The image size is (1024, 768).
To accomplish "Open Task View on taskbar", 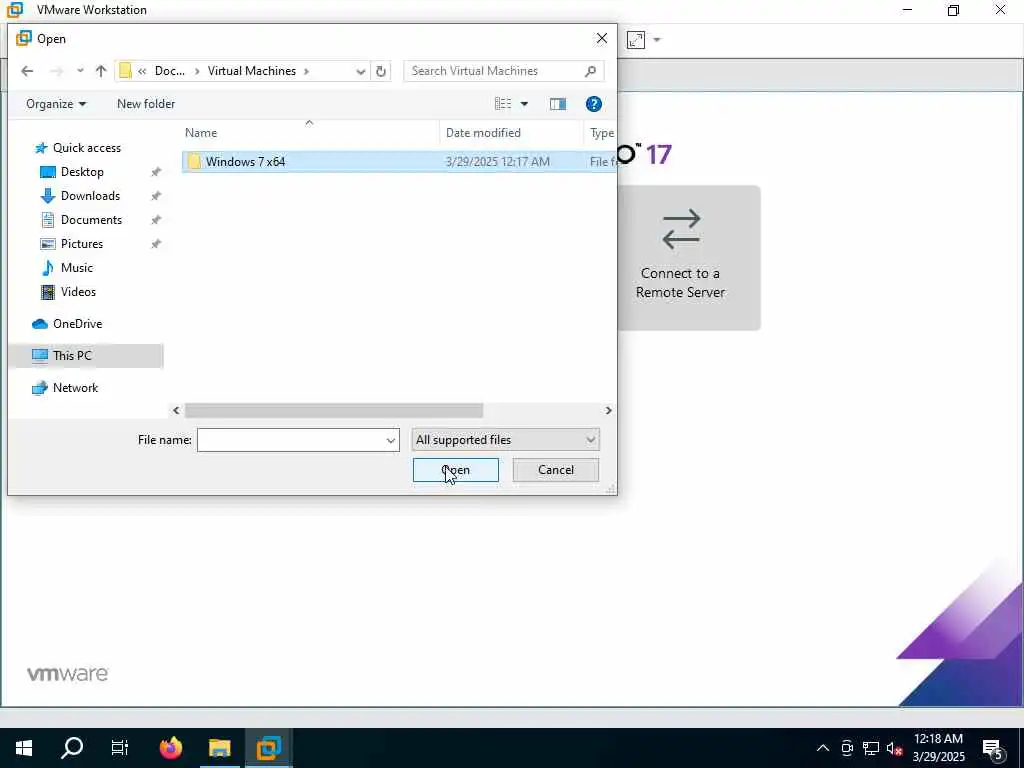I will [x=120, y=748].
